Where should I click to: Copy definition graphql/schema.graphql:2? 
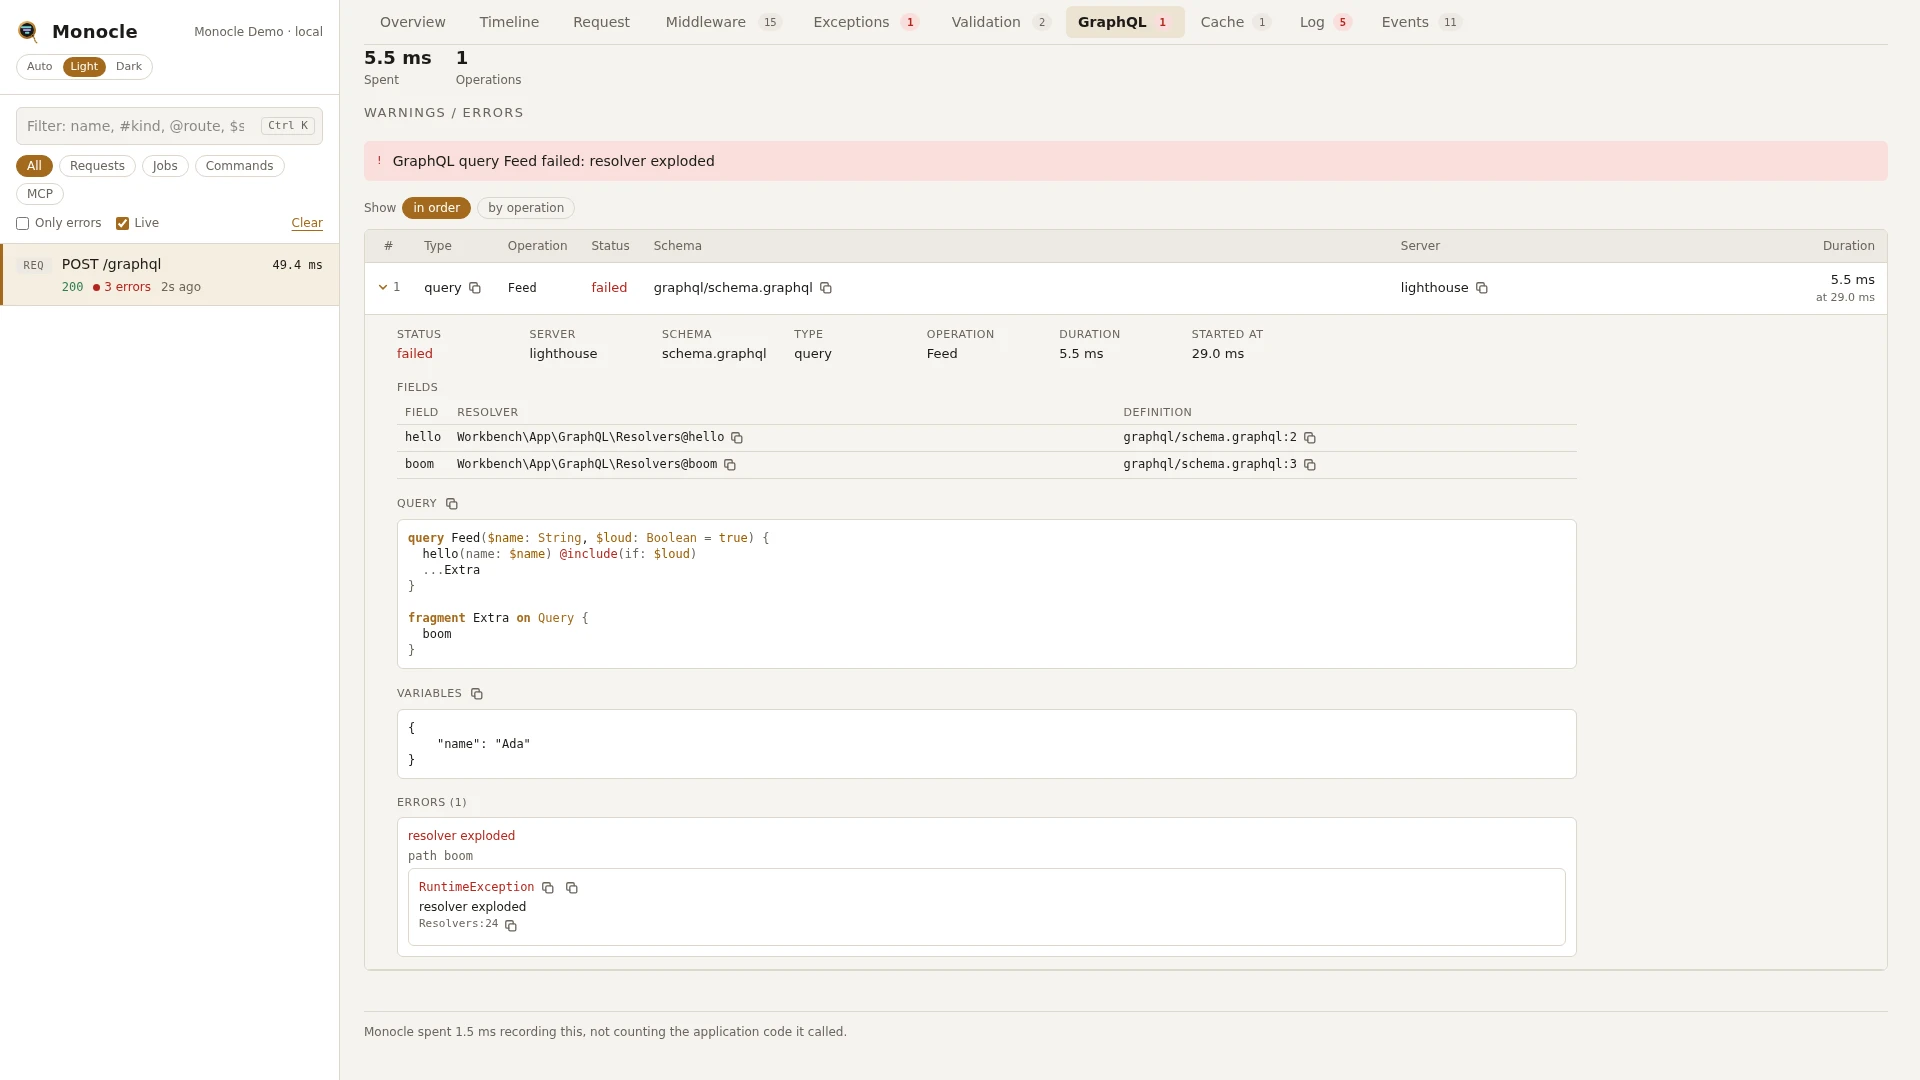(1310, 438)
